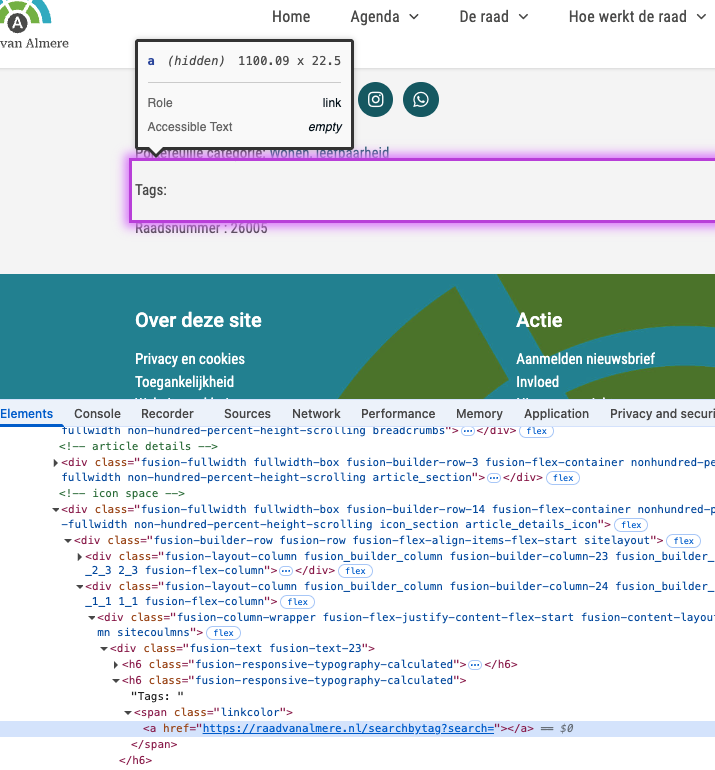Collapse the span linkcolor node
The height and width of the screenshot is (770, 715).
coord(128,713)
